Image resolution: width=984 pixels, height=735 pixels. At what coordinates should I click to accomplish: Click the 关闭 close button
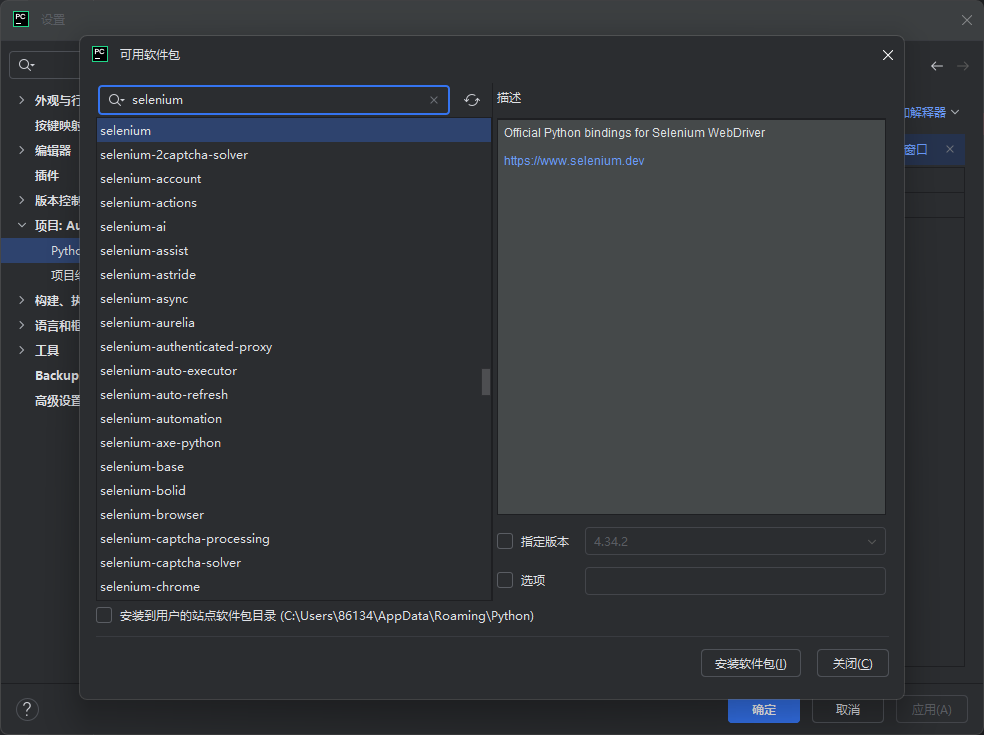click(852, 663)
